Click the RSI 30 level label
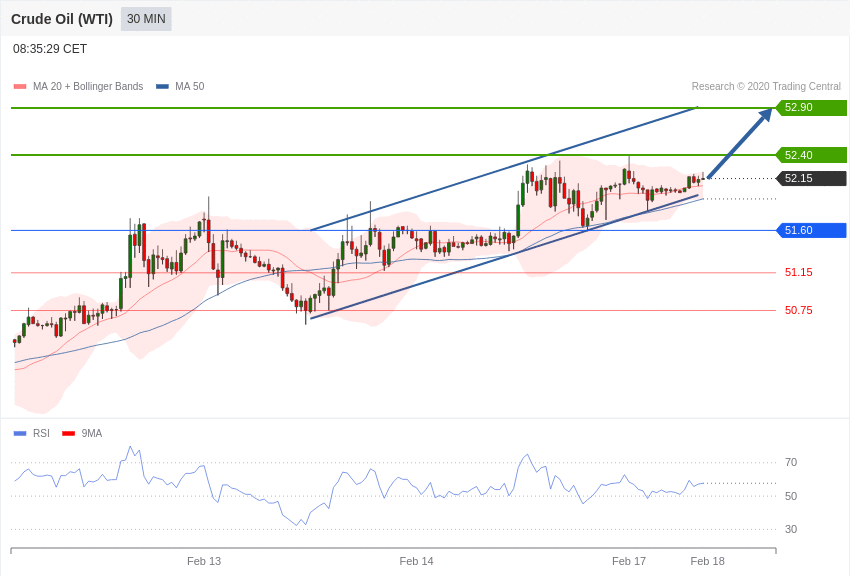The width and height of the screenshot is (850, 576). [791, 529]
